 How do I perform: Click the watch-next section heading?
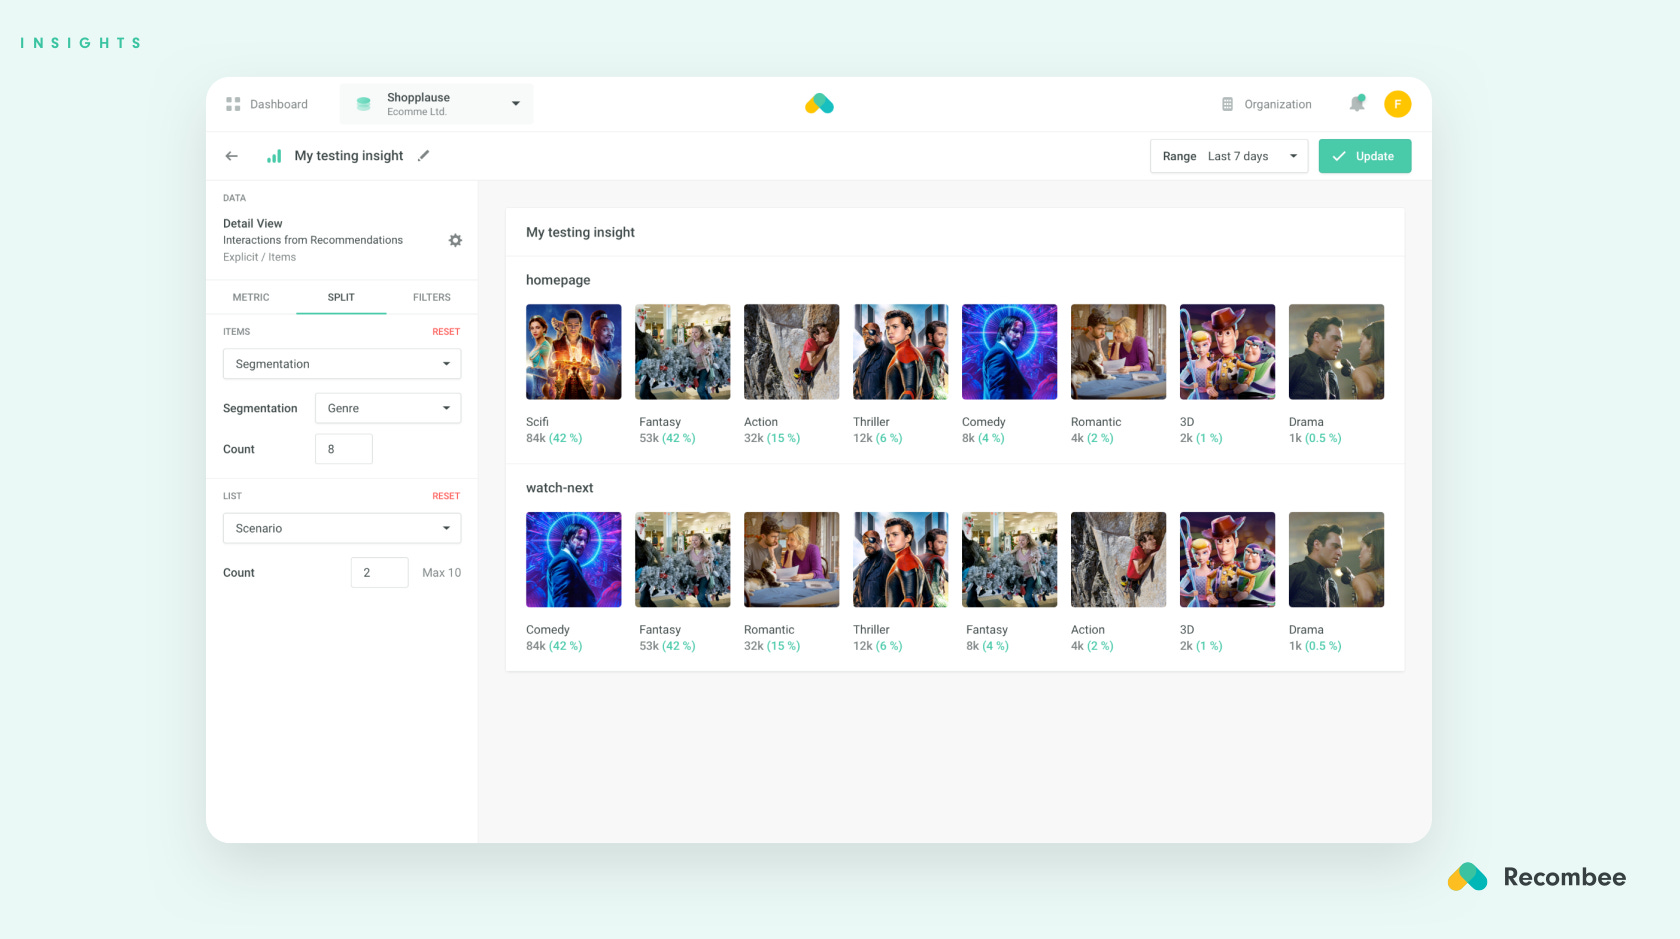(560, 488)
